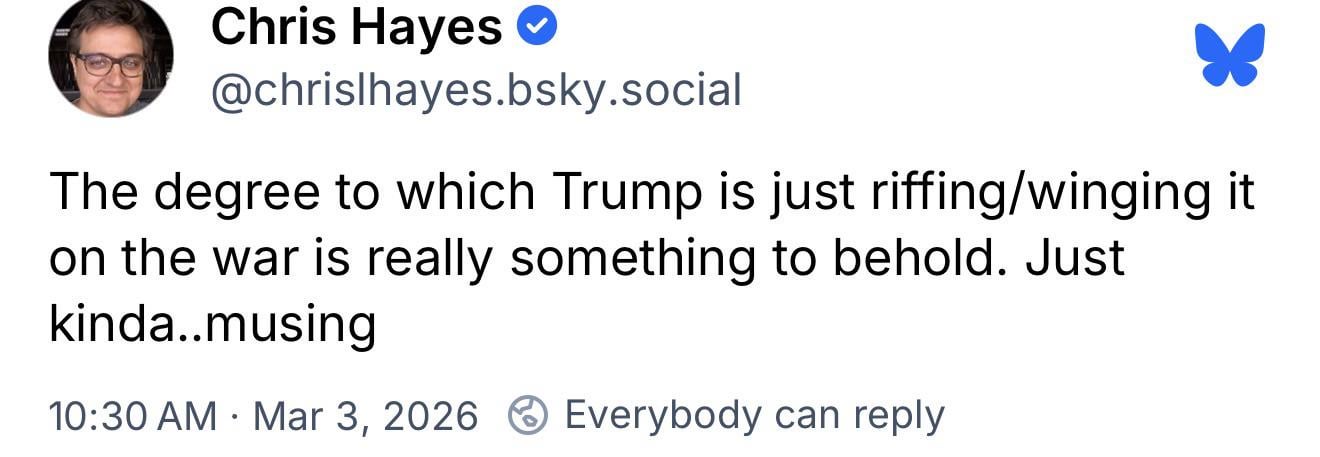Click the word Trump in the post
Screen dimensions: 1320x457
620,192
